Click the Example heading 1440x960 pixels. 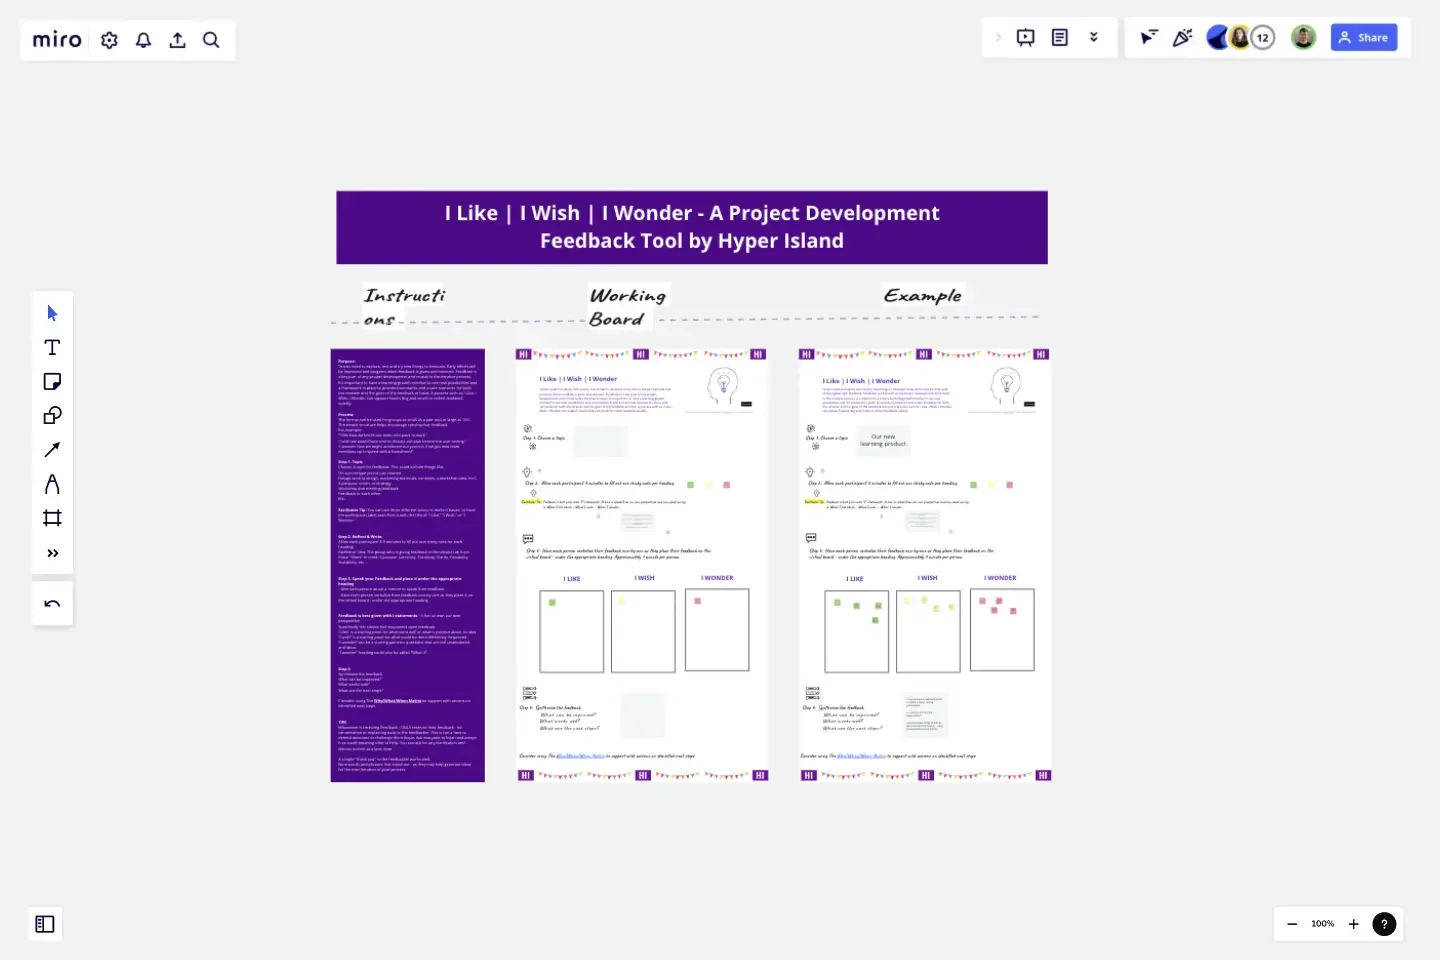pos(923,295)
